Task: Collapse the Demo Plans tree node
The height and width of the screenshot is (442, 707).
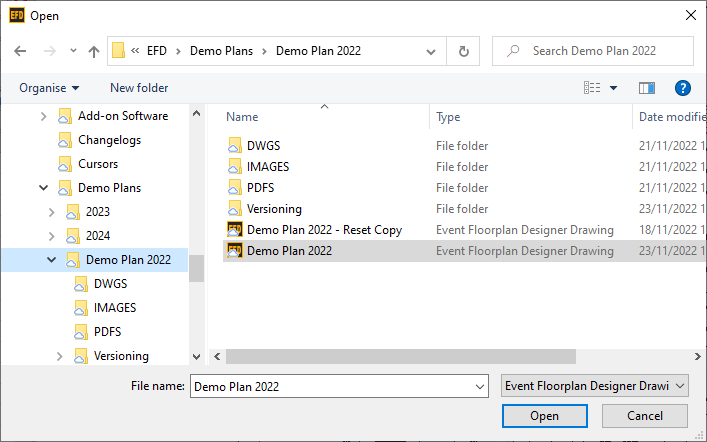Action: tap(43, 188)
